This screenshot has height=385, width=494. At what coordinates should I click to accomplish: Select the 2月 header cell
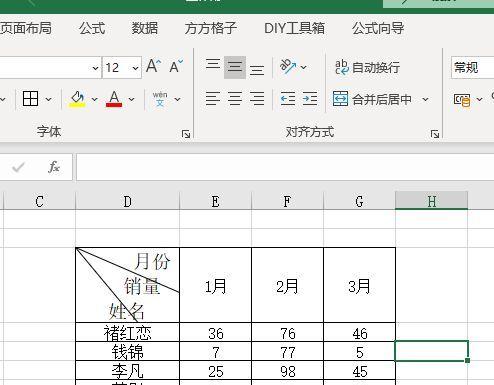287,285
